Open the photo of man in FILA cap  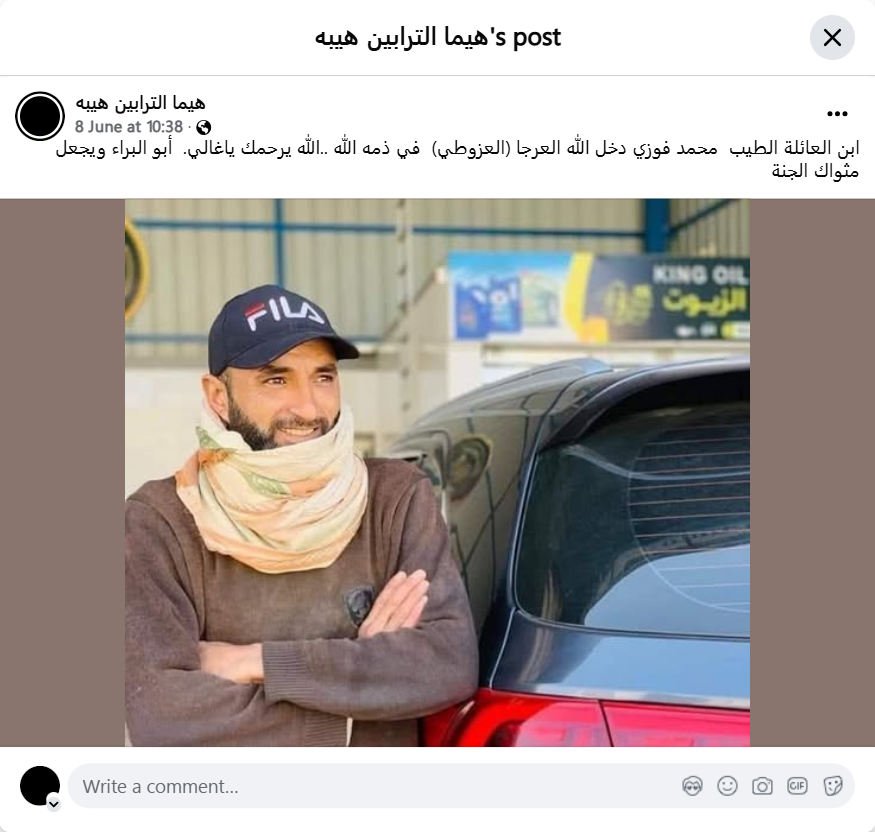tap(438, 473)
